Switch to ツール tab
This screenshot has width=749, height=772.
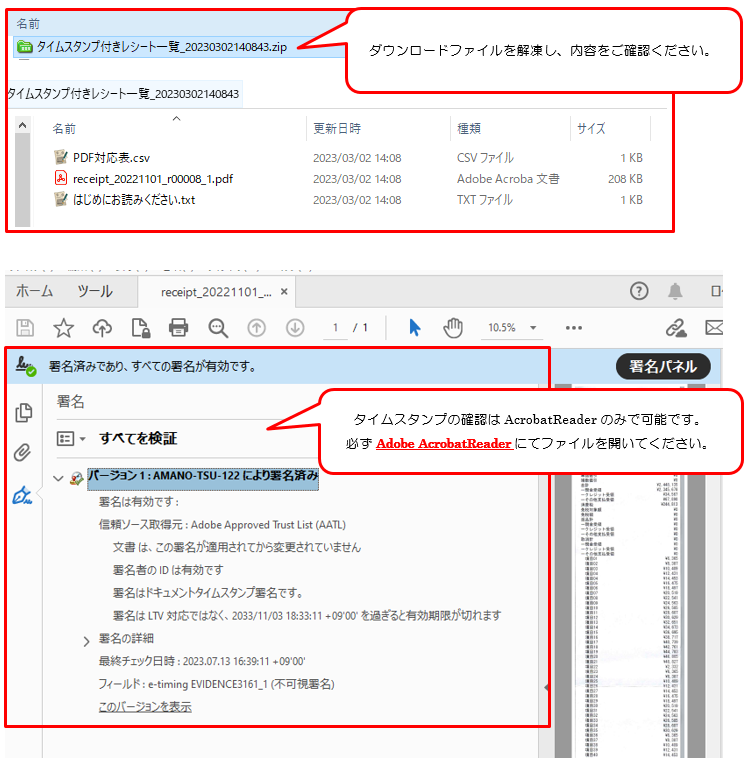[95, 291]
